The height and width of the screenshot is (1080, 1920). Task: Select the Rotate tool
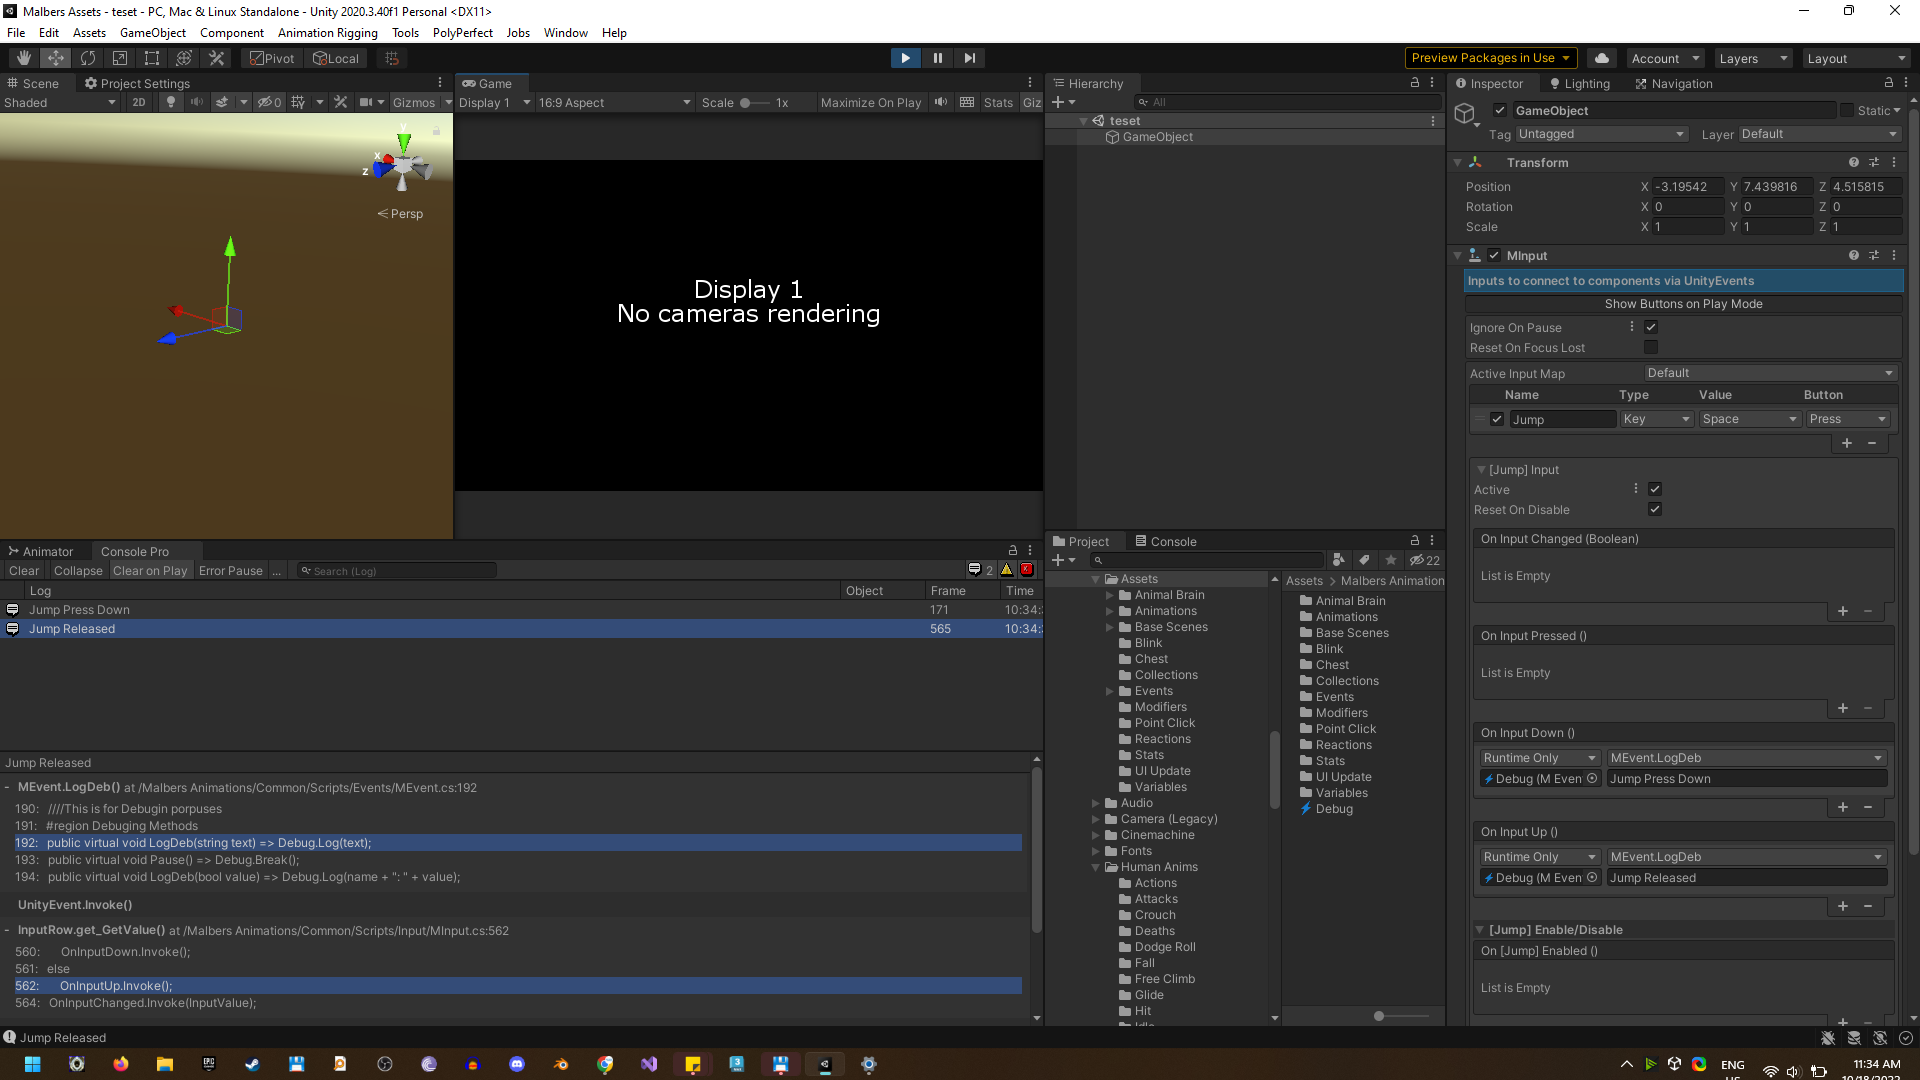88,58
